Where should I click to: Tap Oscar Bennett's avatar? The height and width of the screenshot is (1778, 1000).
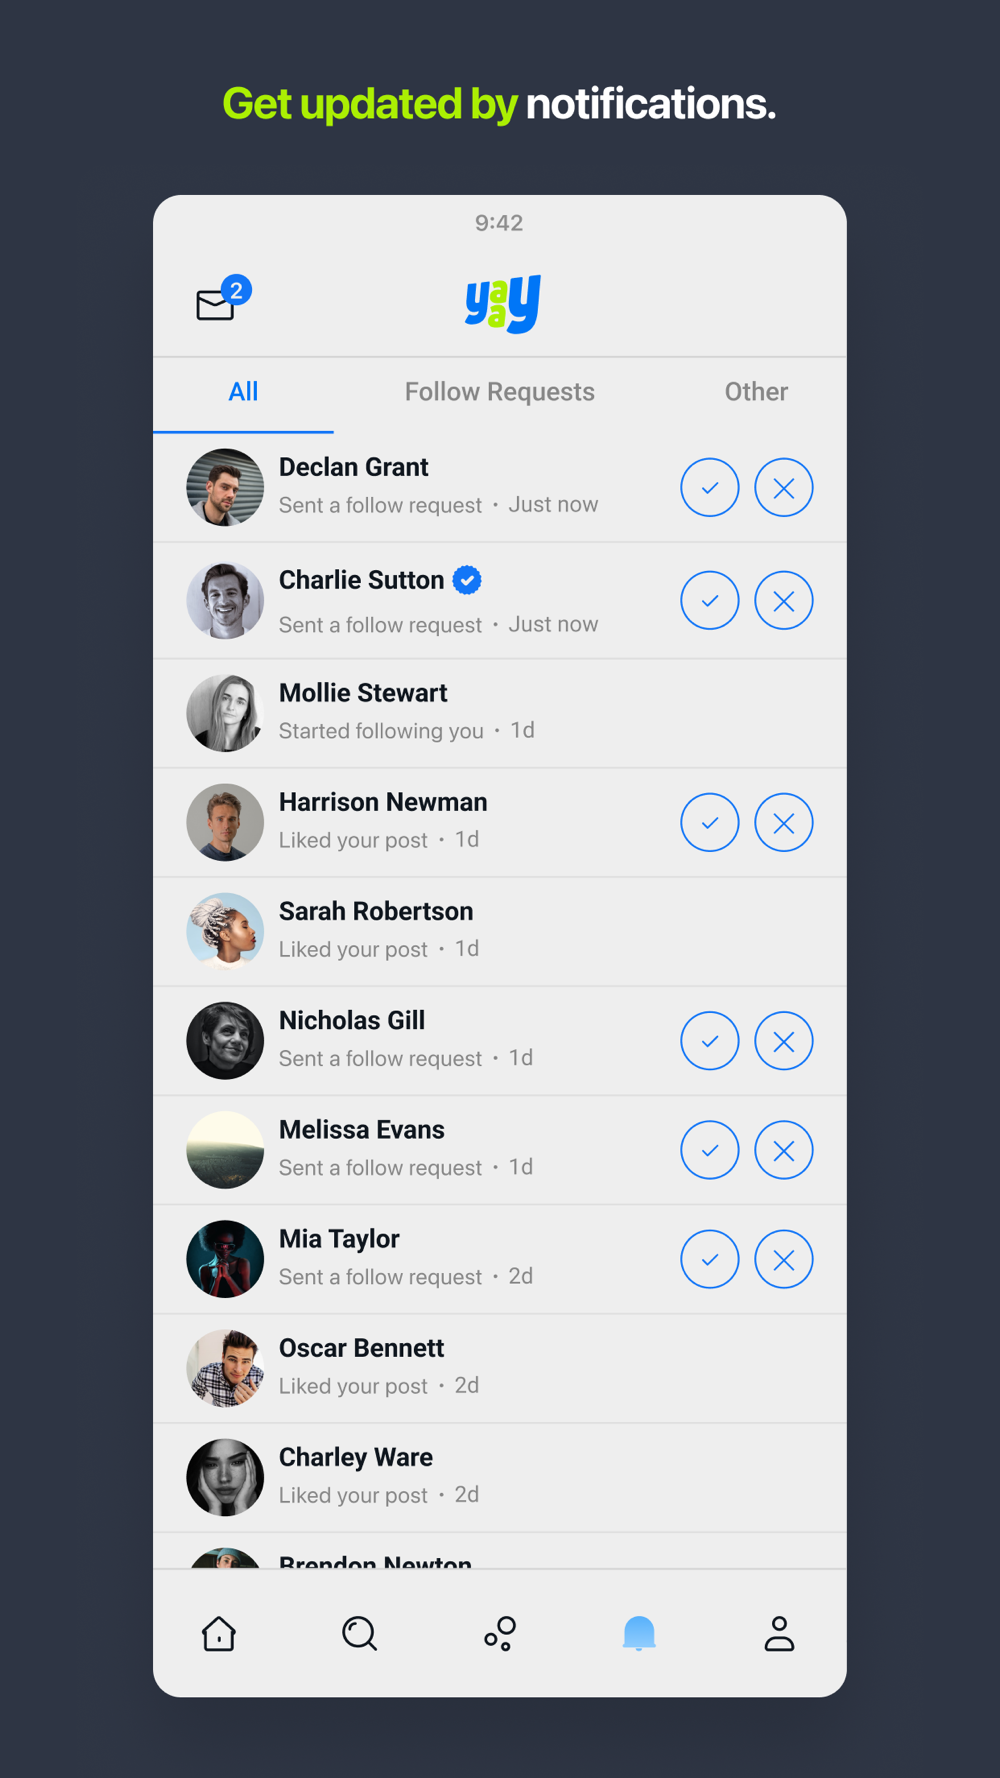pyautogui.click(x=225, y=1369)
